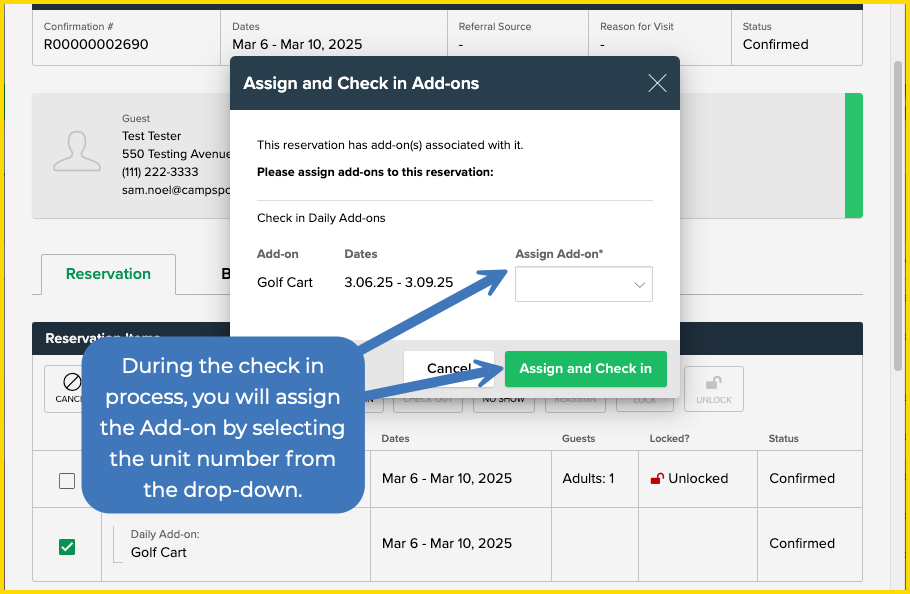Close the Assign and Check in Add-ons dialog
Screen dimensions: 910x594
coord(657,83)
